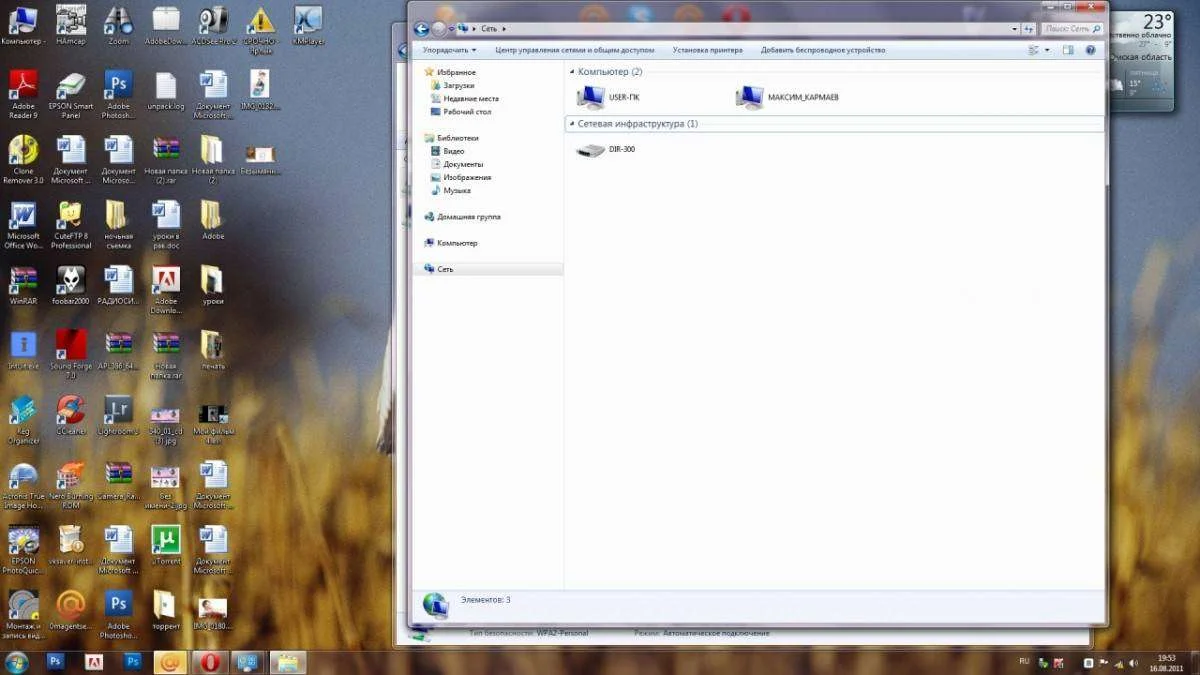The height and width of the screenshot is (675, 1200).
Task: Select the EPSON Smart Panel desktop icon
Action: [x=70, y=95]
